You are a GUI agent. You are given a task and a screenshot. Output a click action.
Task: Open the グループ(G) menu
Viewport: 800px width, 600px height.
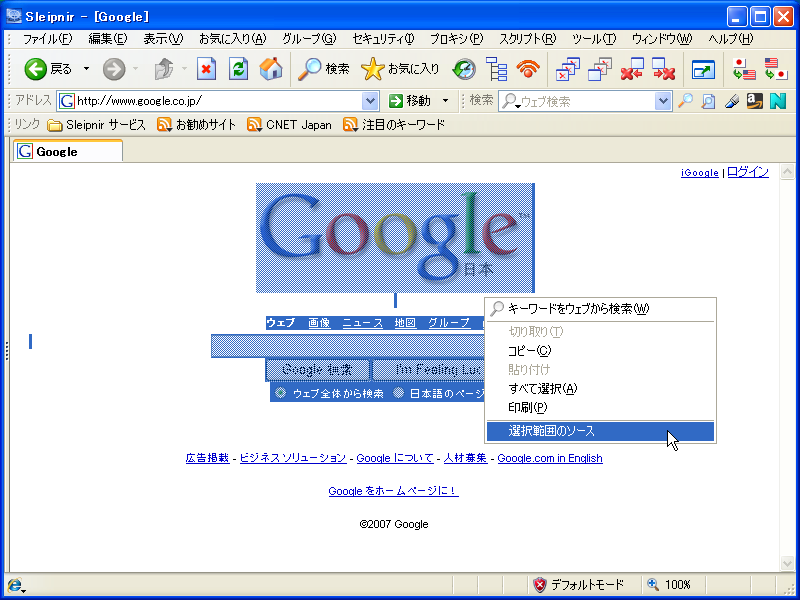tap(309, 39)
